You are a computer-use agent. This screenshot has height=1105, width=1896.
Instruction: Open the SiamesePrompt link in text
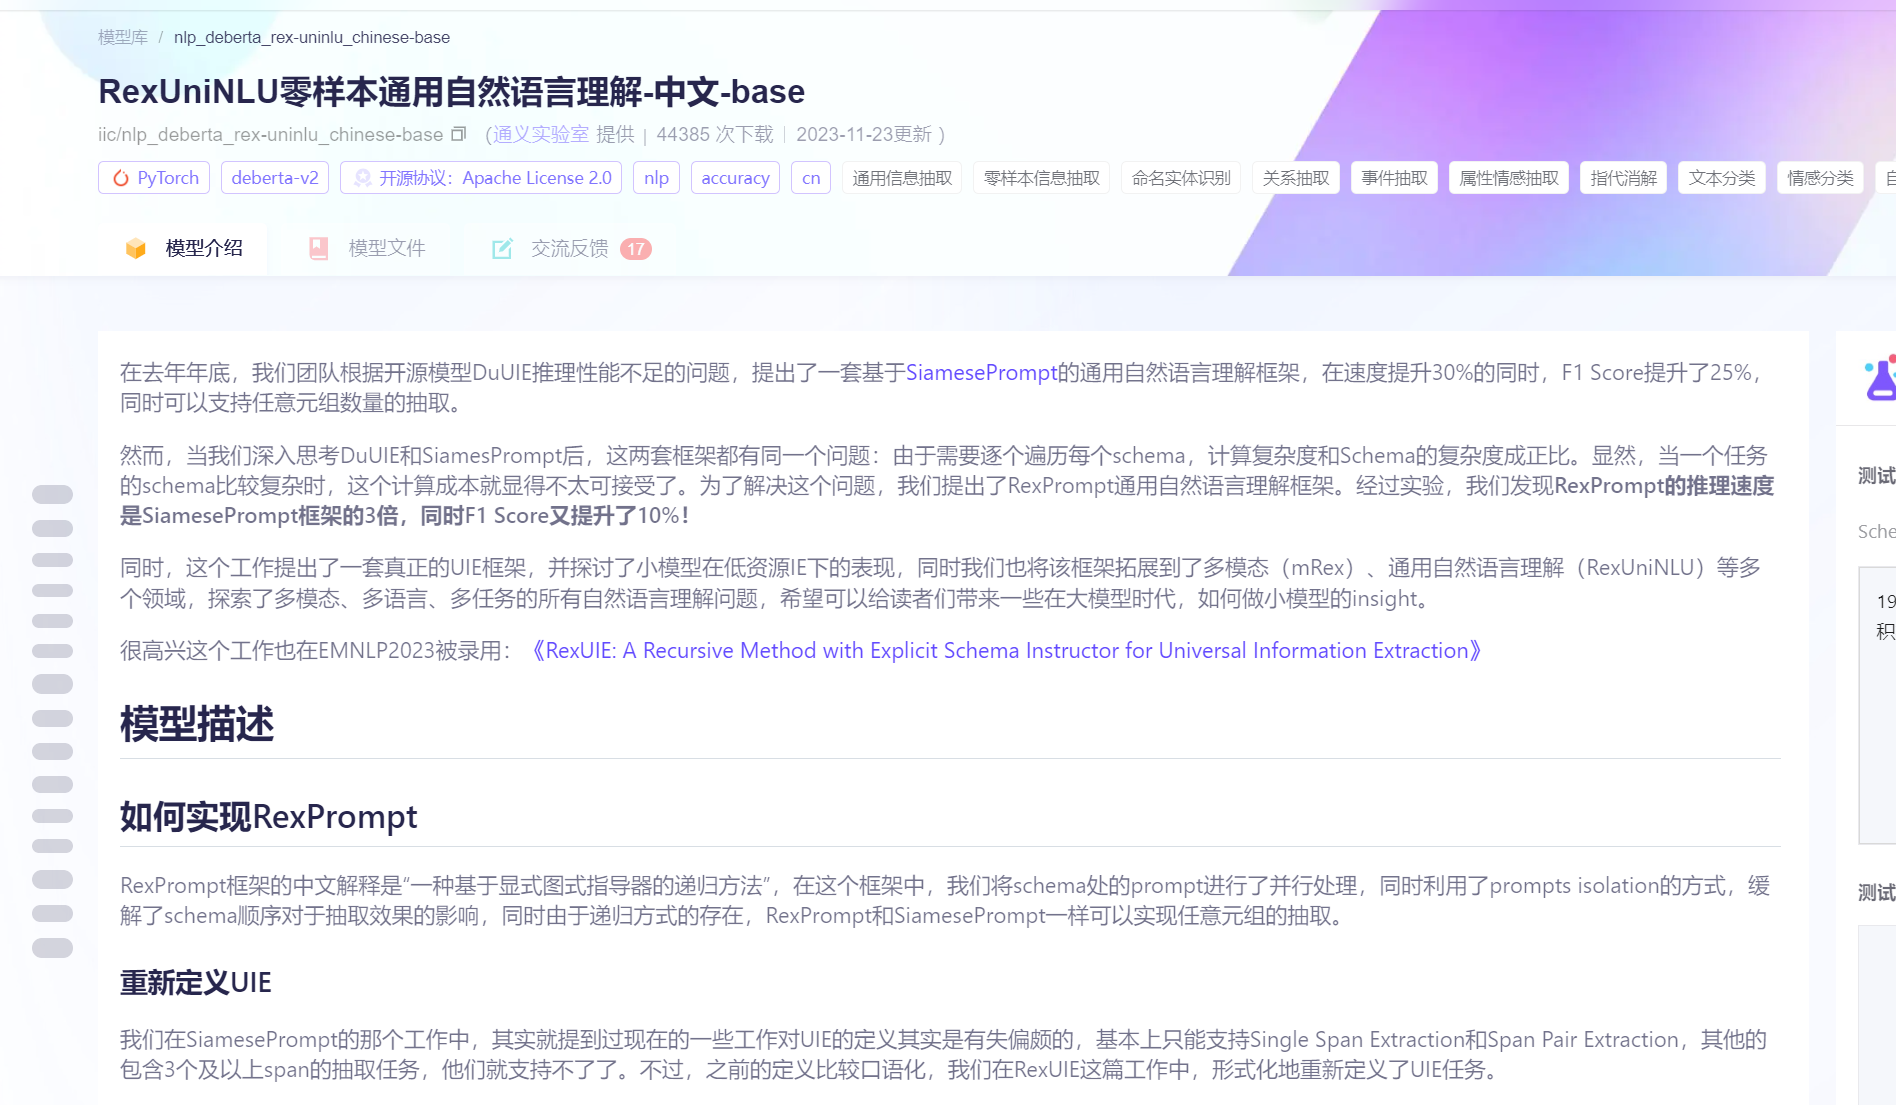981,372
